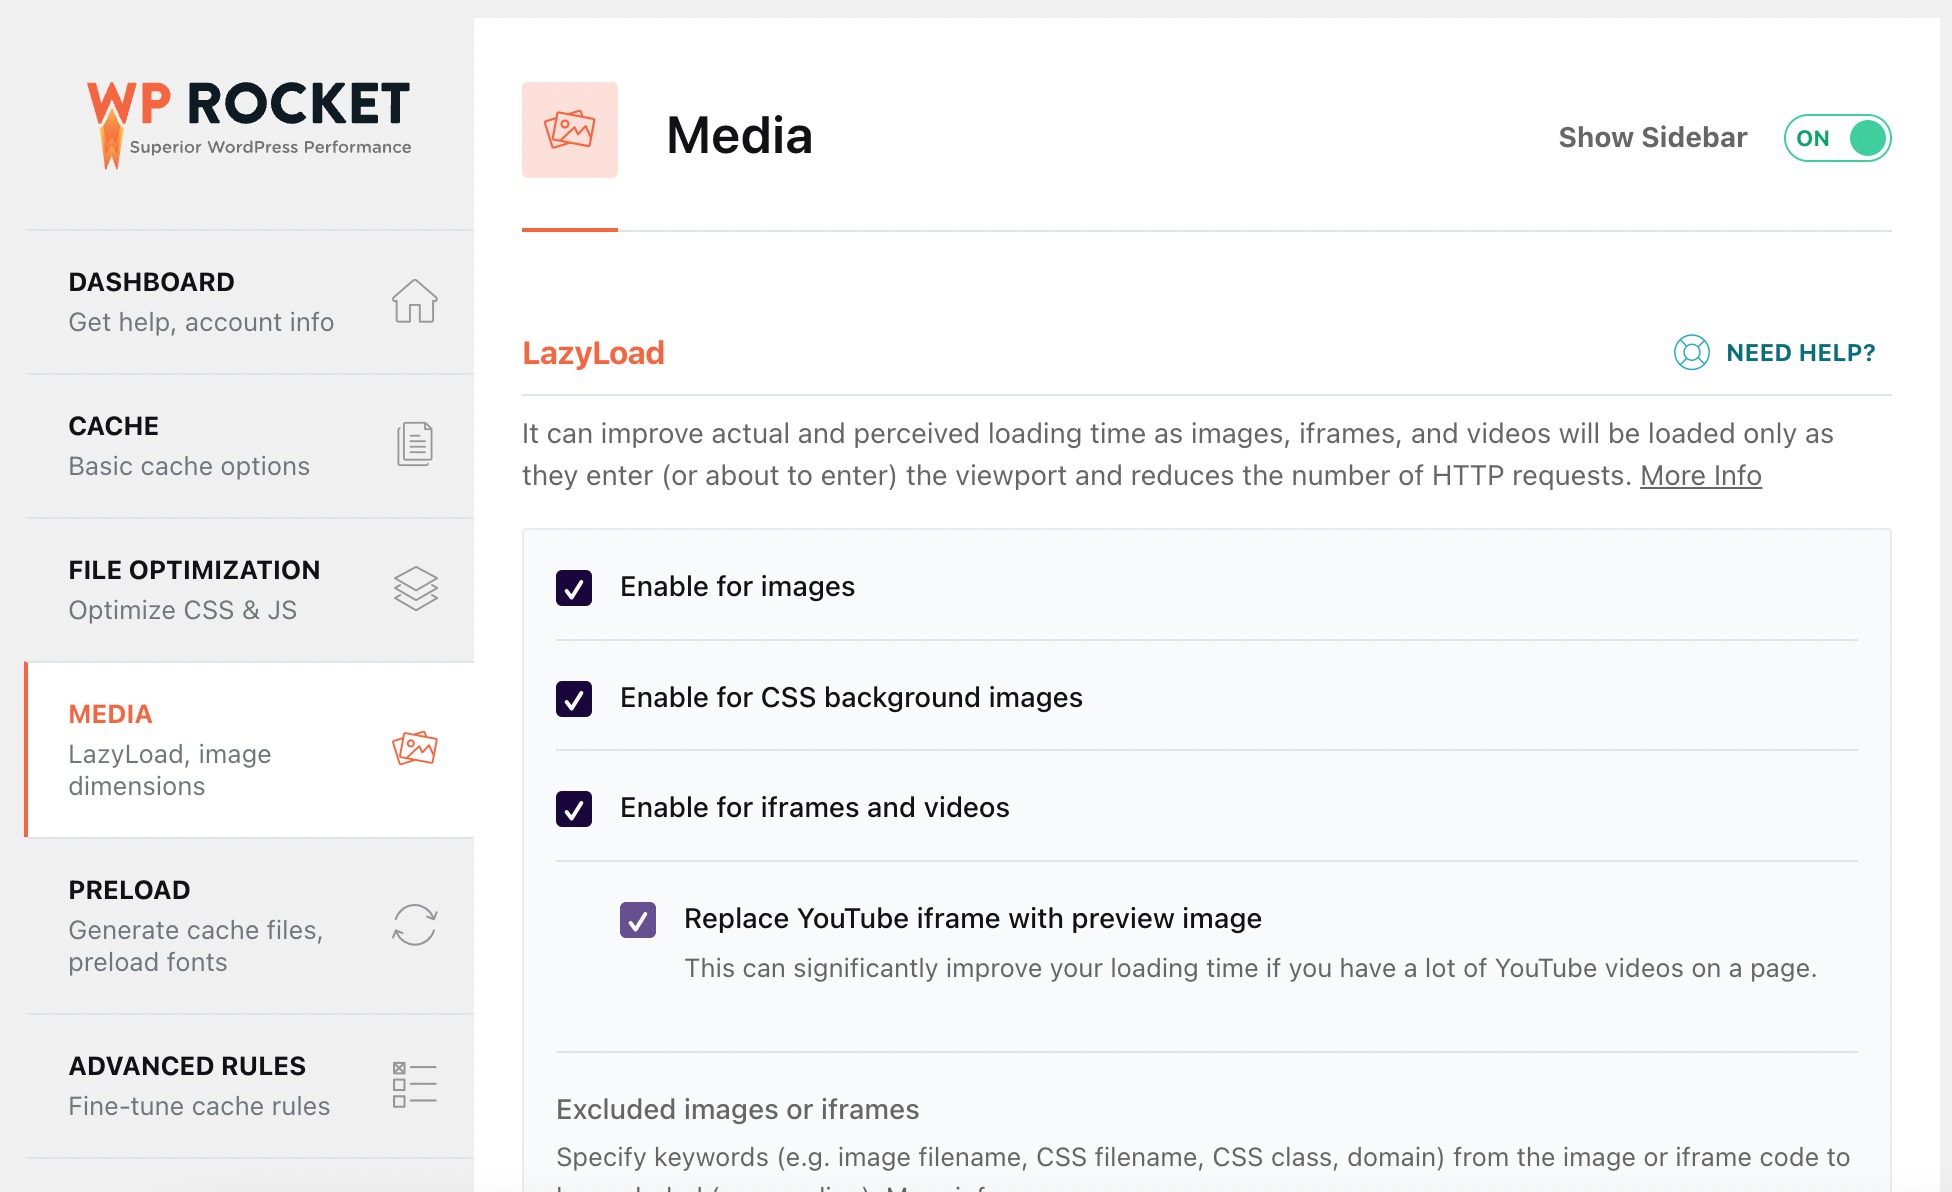
Task: Click the Advanced Rules list icon
Action: coord(413,1081)
